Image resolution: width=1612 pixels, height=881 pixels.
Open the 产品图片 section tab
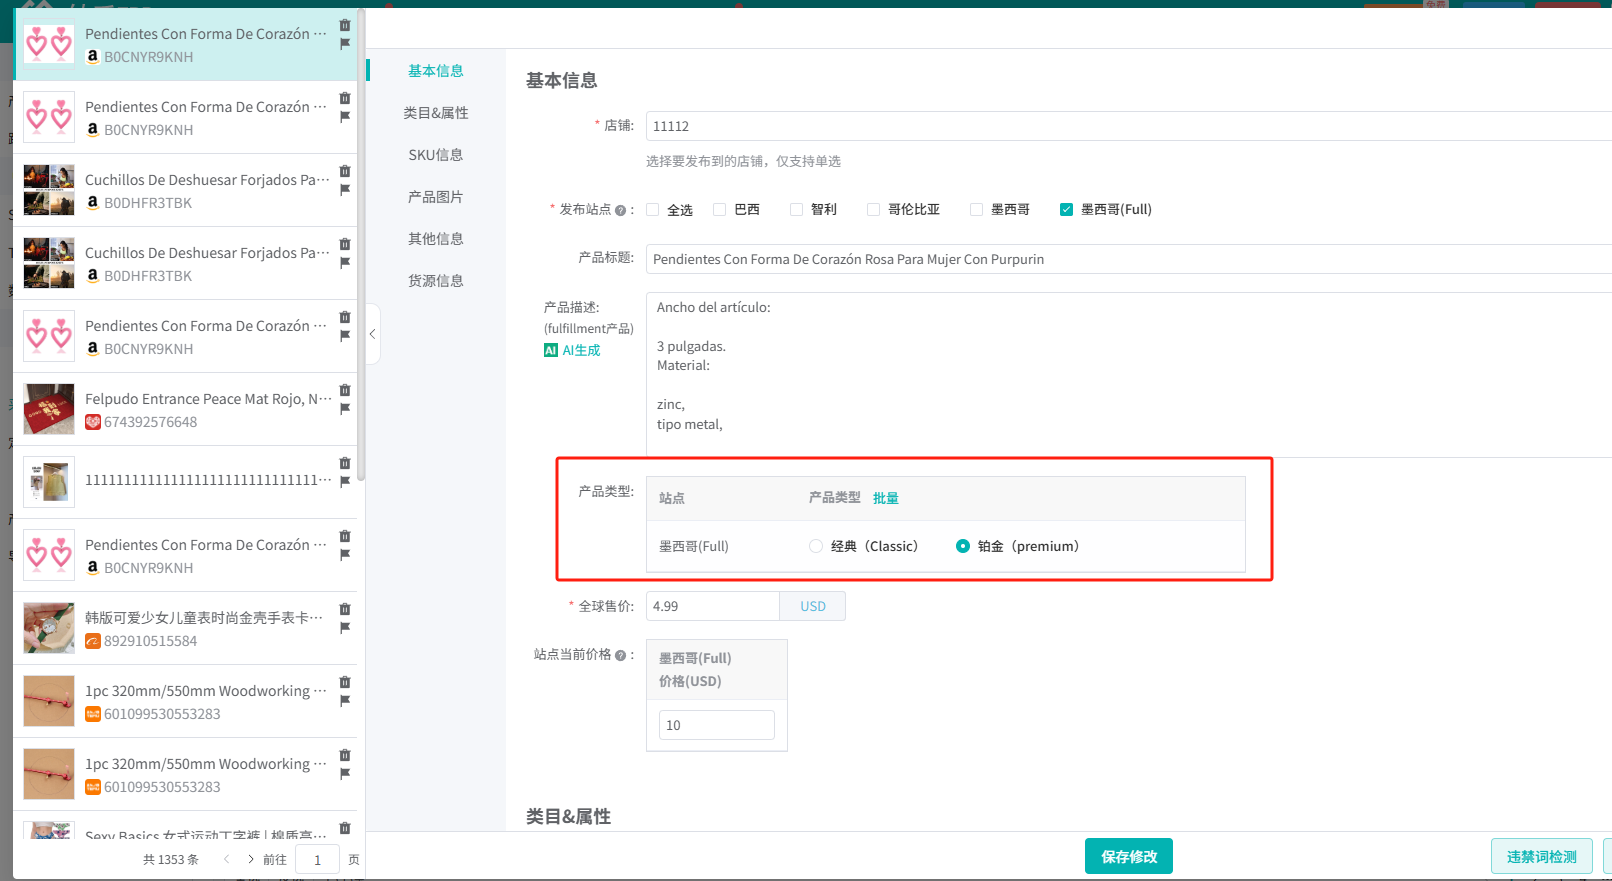pyautogui.click(x=435, y=197)
